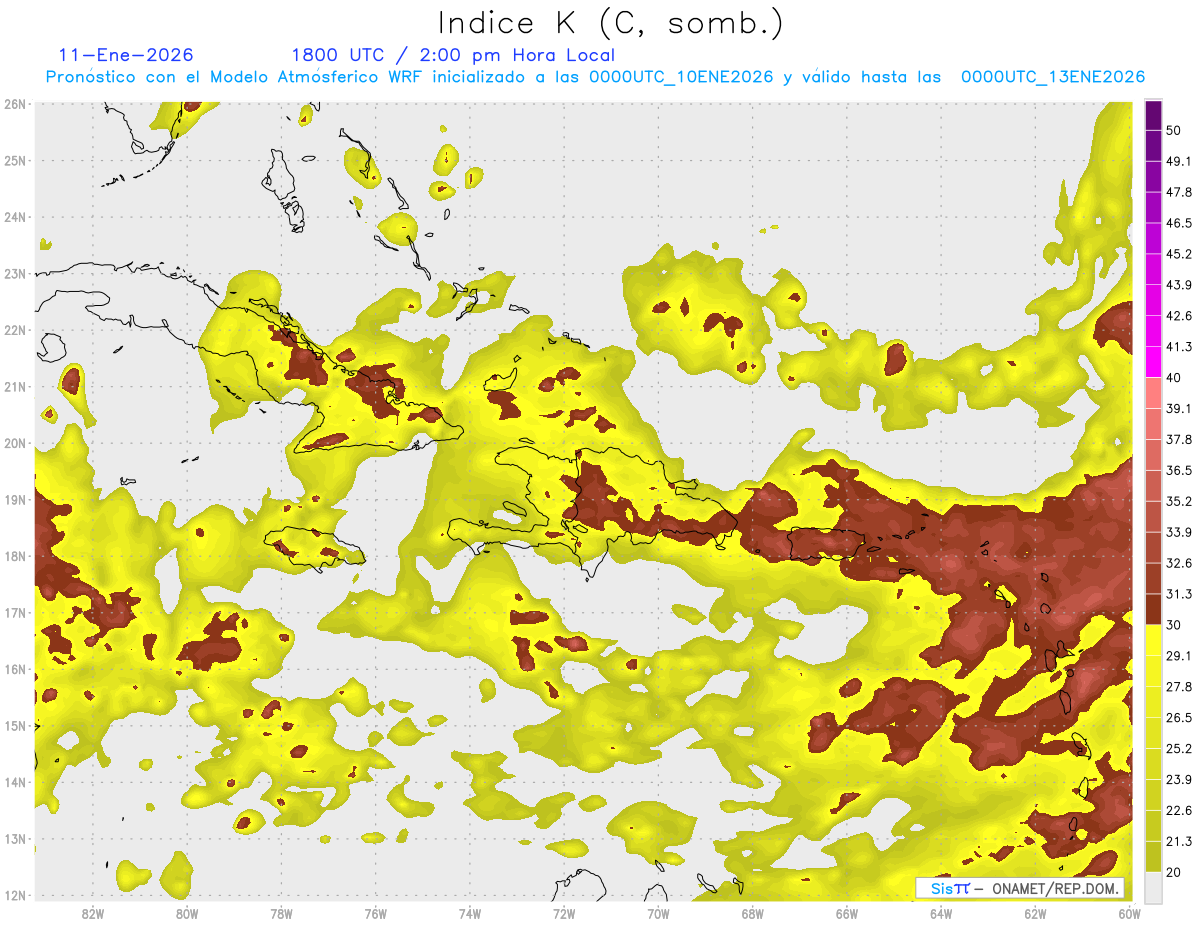This screenshot has height=927, width=1200.
Task: Click the 14N latitude label
Action: pyautogui.click(x=15, y=782)
